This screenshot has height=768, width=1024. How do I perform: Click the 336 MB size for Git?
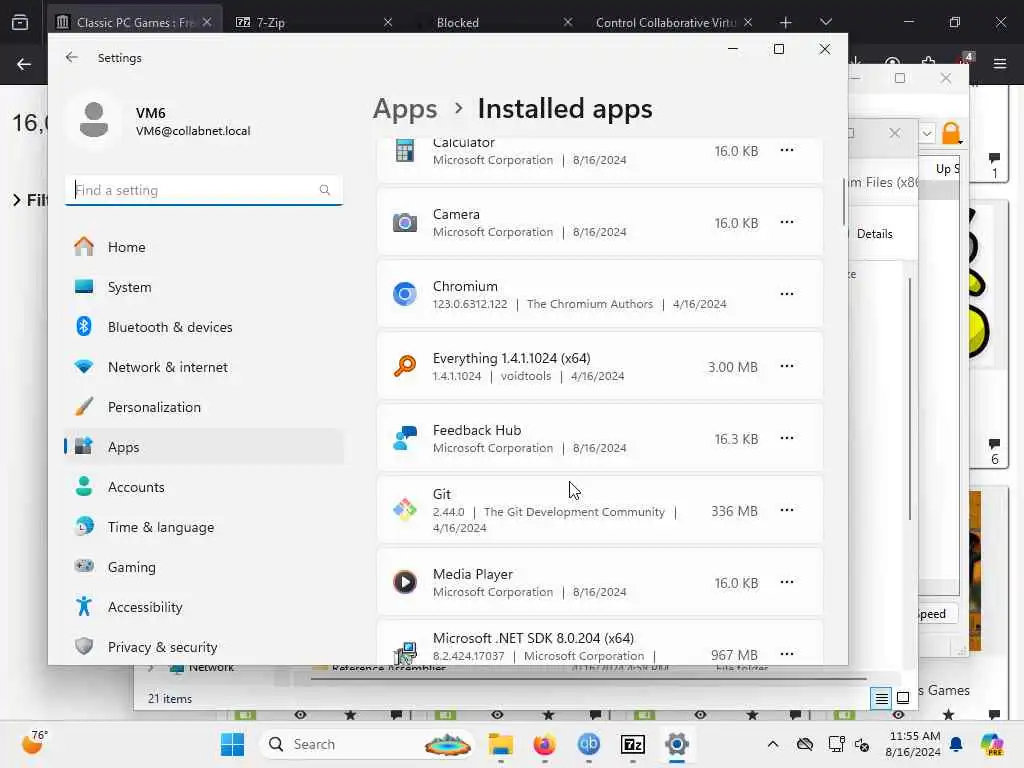click(734, 511)
